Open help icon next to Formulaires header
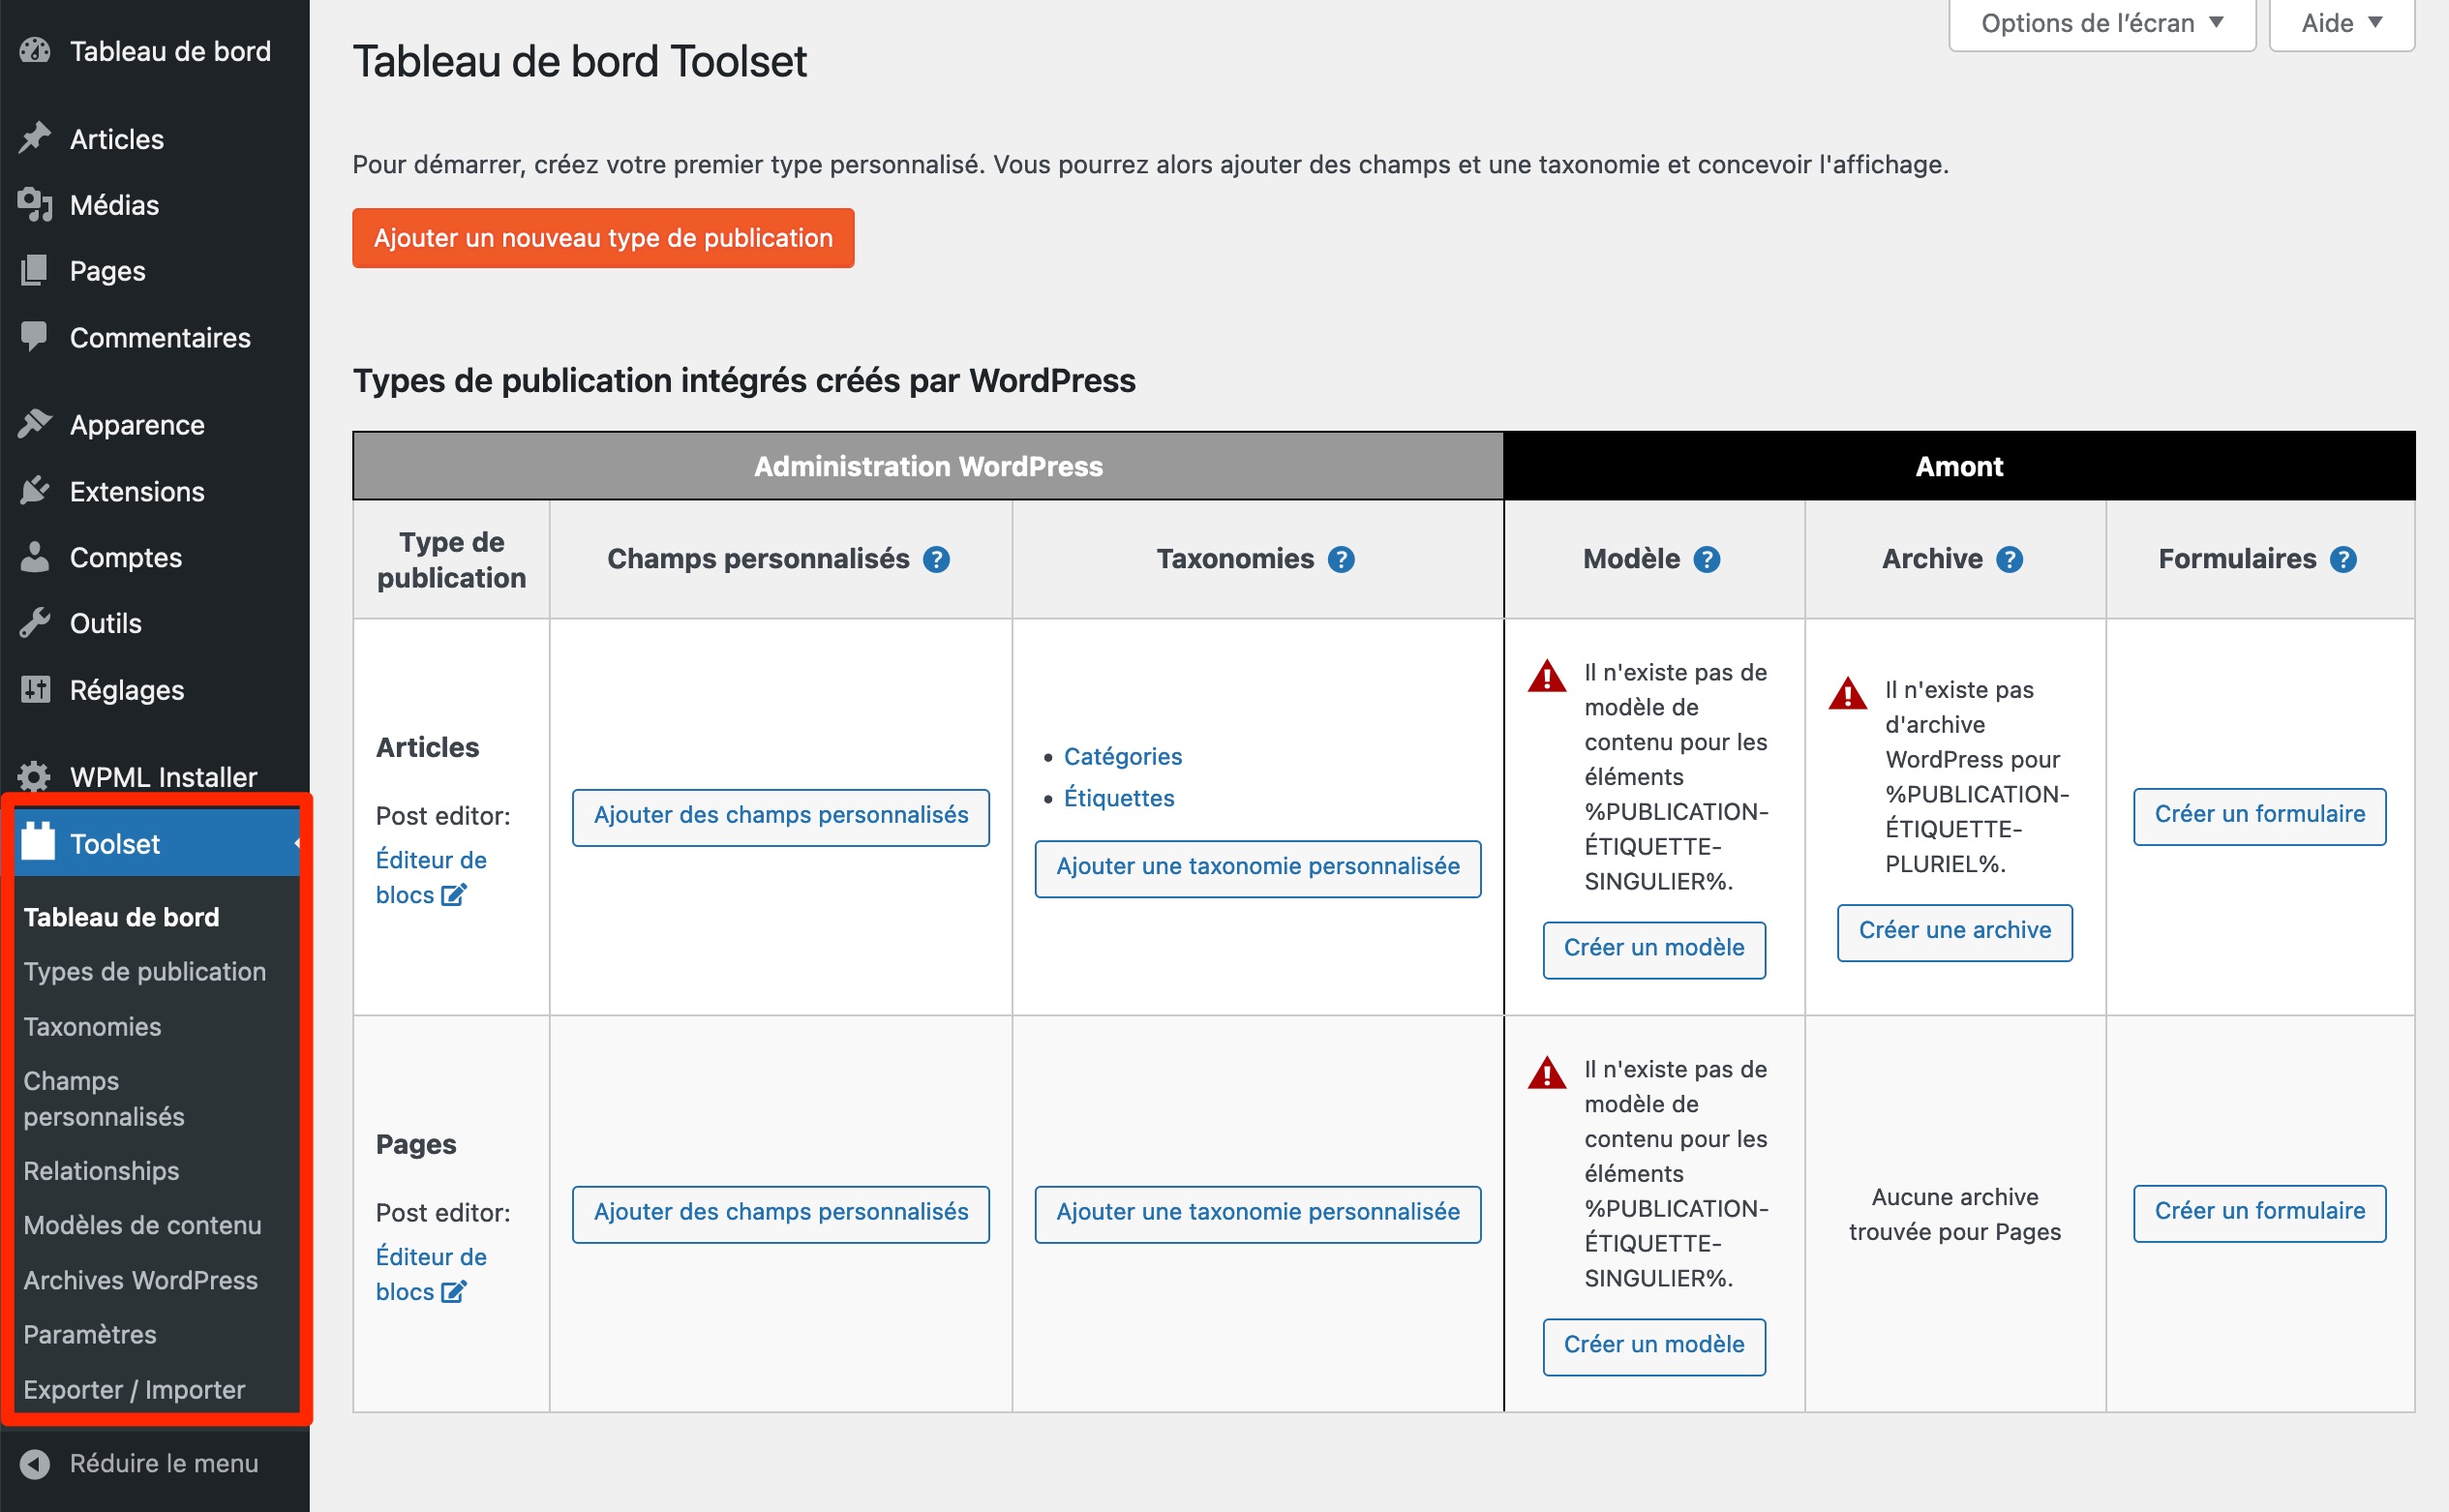 click(2343, 559)
